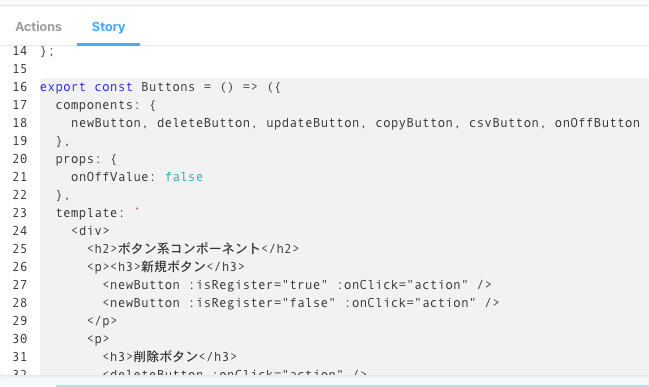Screen dimensions: 649x387
Task: Click the '削除ボタン' heading on line 31
Action: click(166, 357)
